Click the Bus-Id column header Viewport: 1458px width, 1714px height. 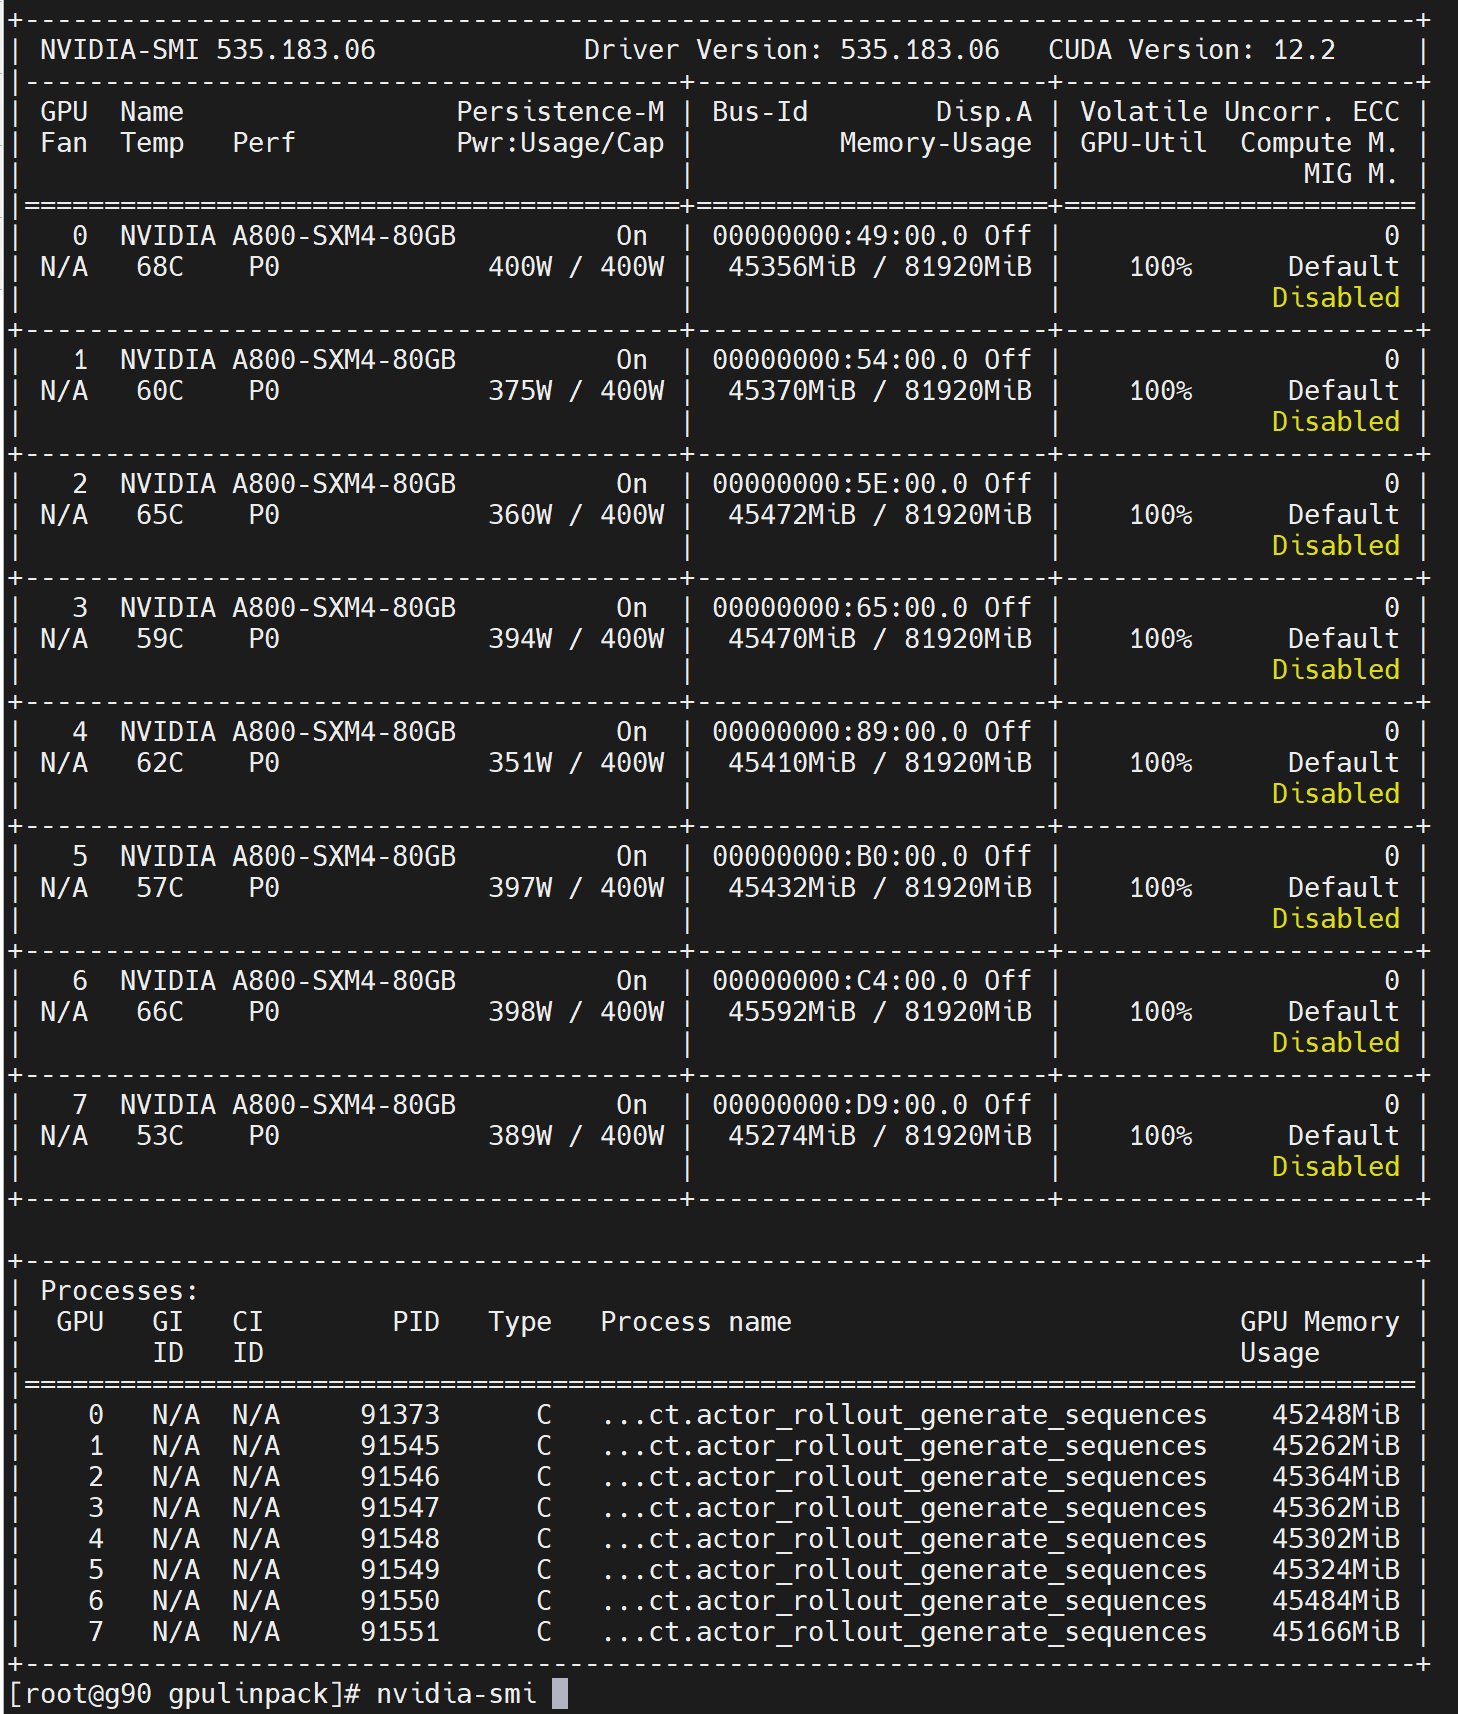[760, 112]
